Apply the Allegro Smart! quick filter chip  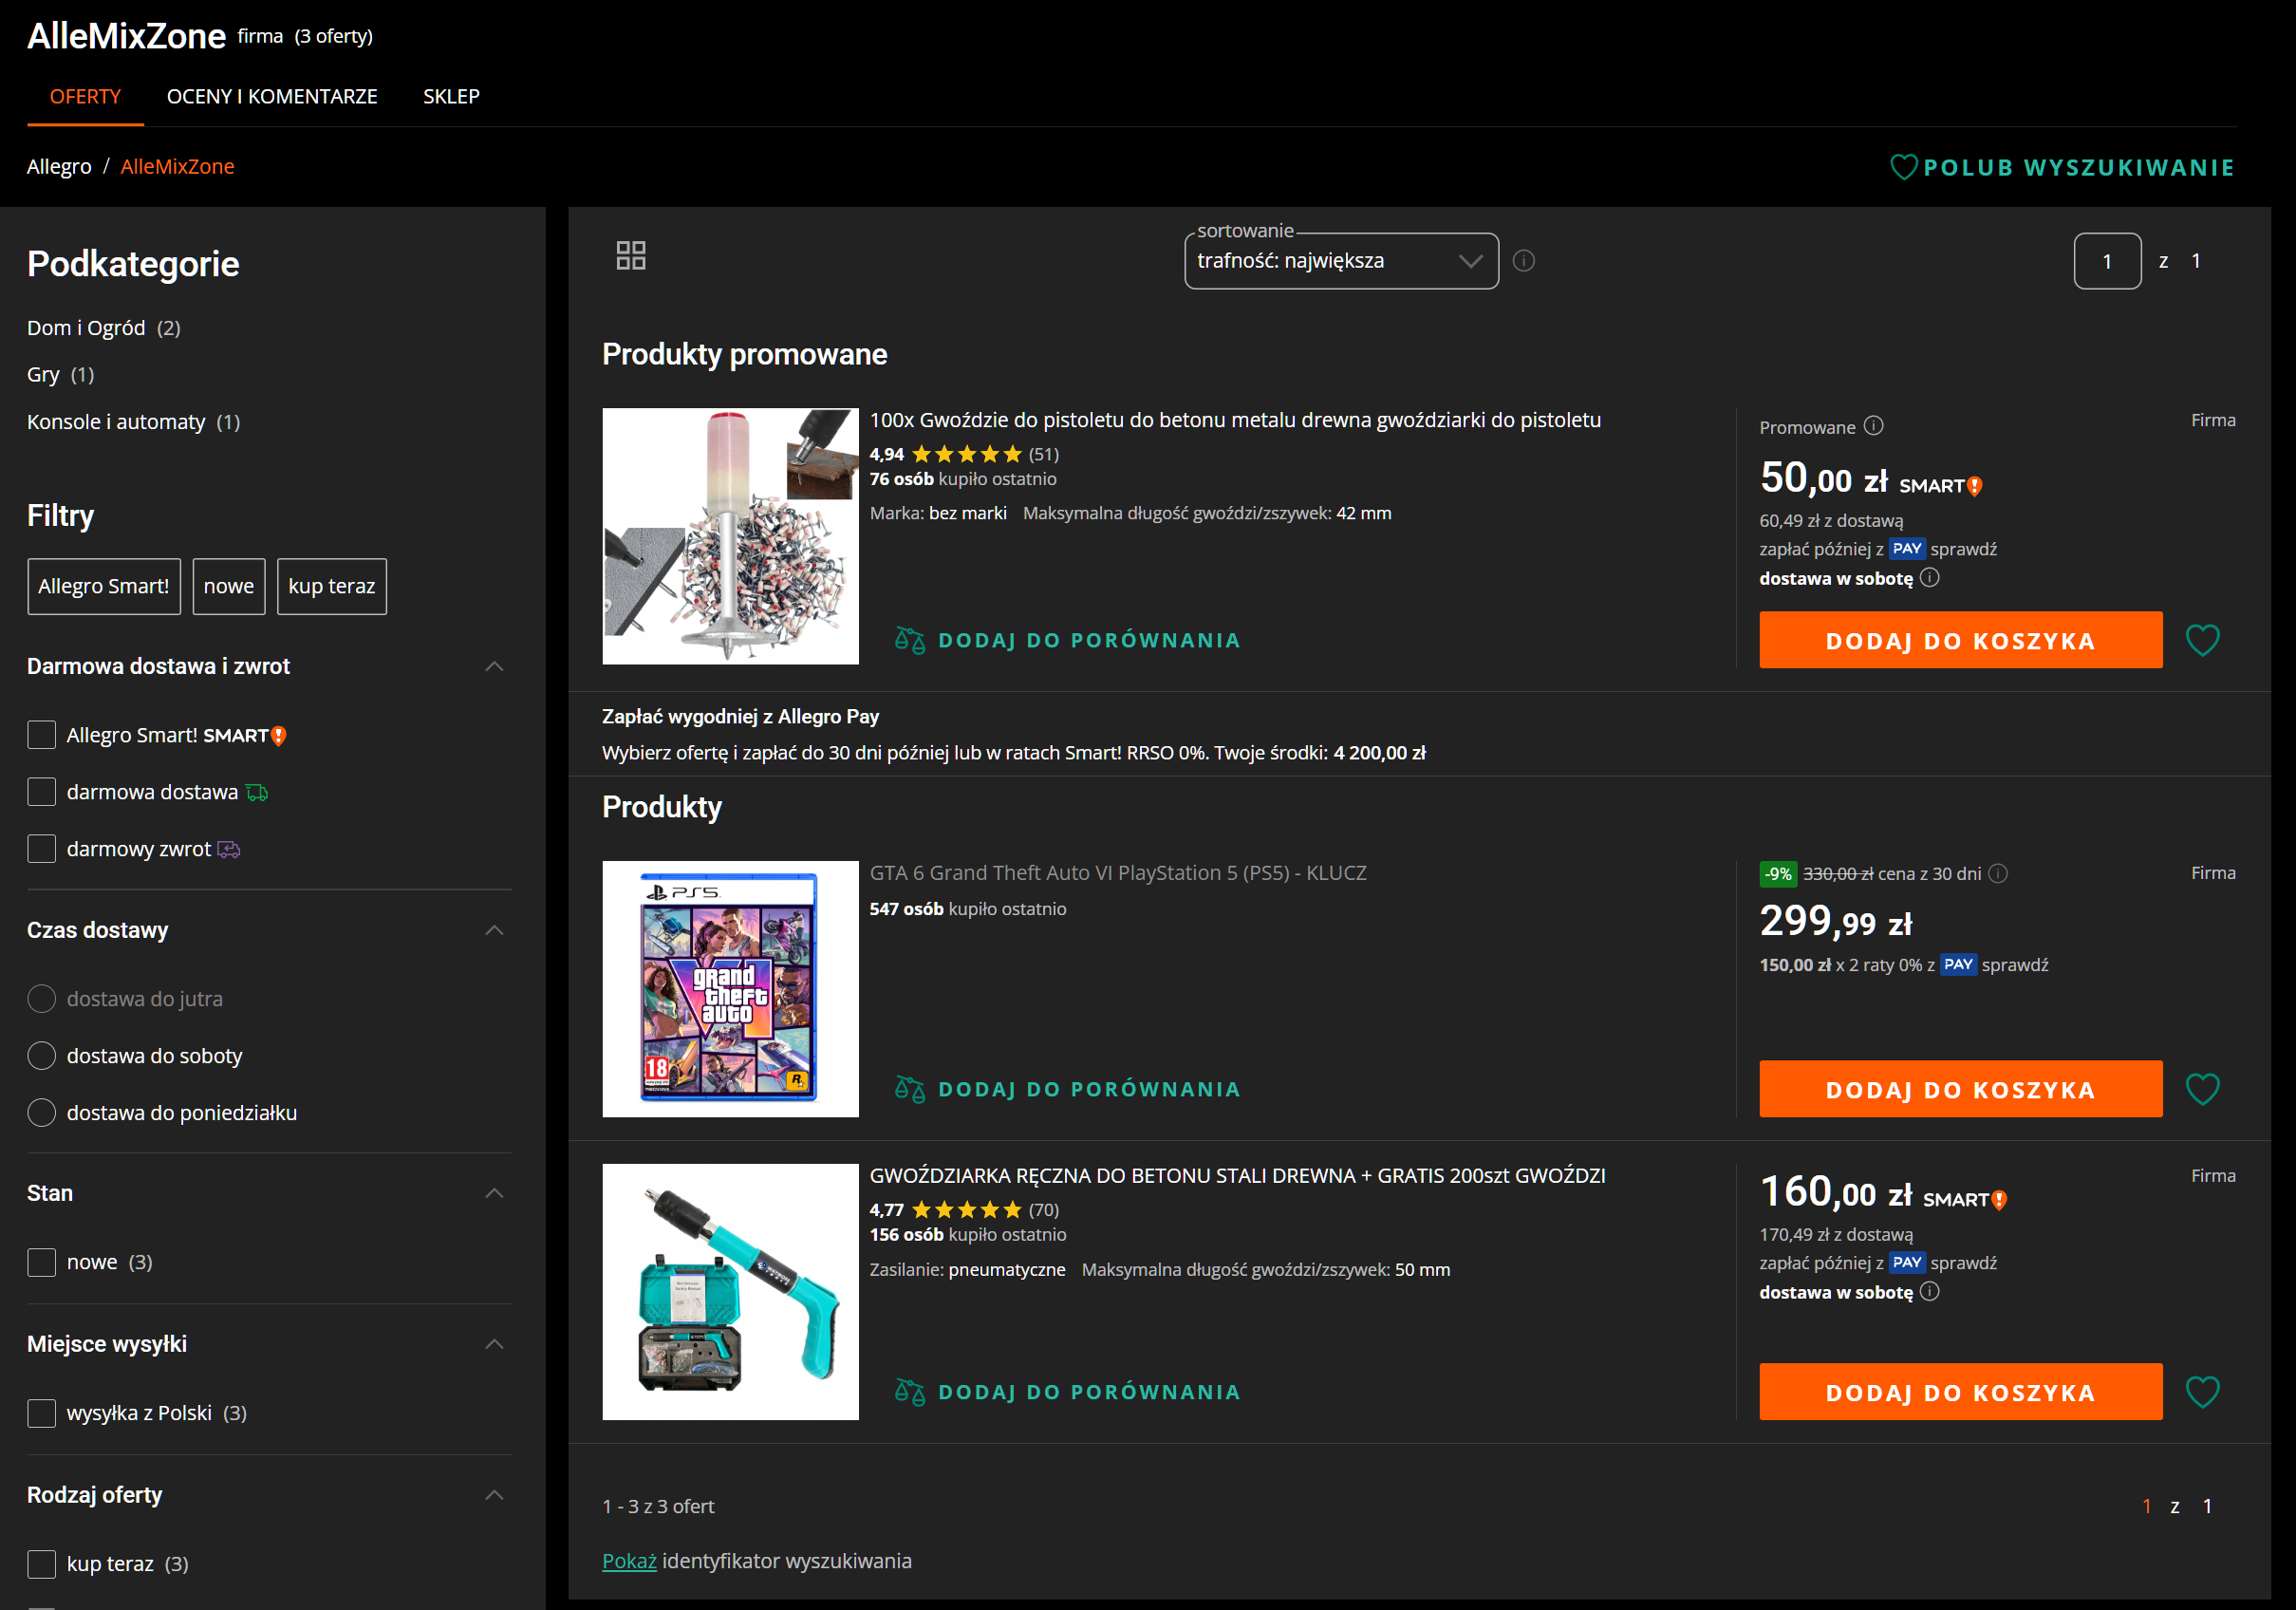[x=104, y=586]
